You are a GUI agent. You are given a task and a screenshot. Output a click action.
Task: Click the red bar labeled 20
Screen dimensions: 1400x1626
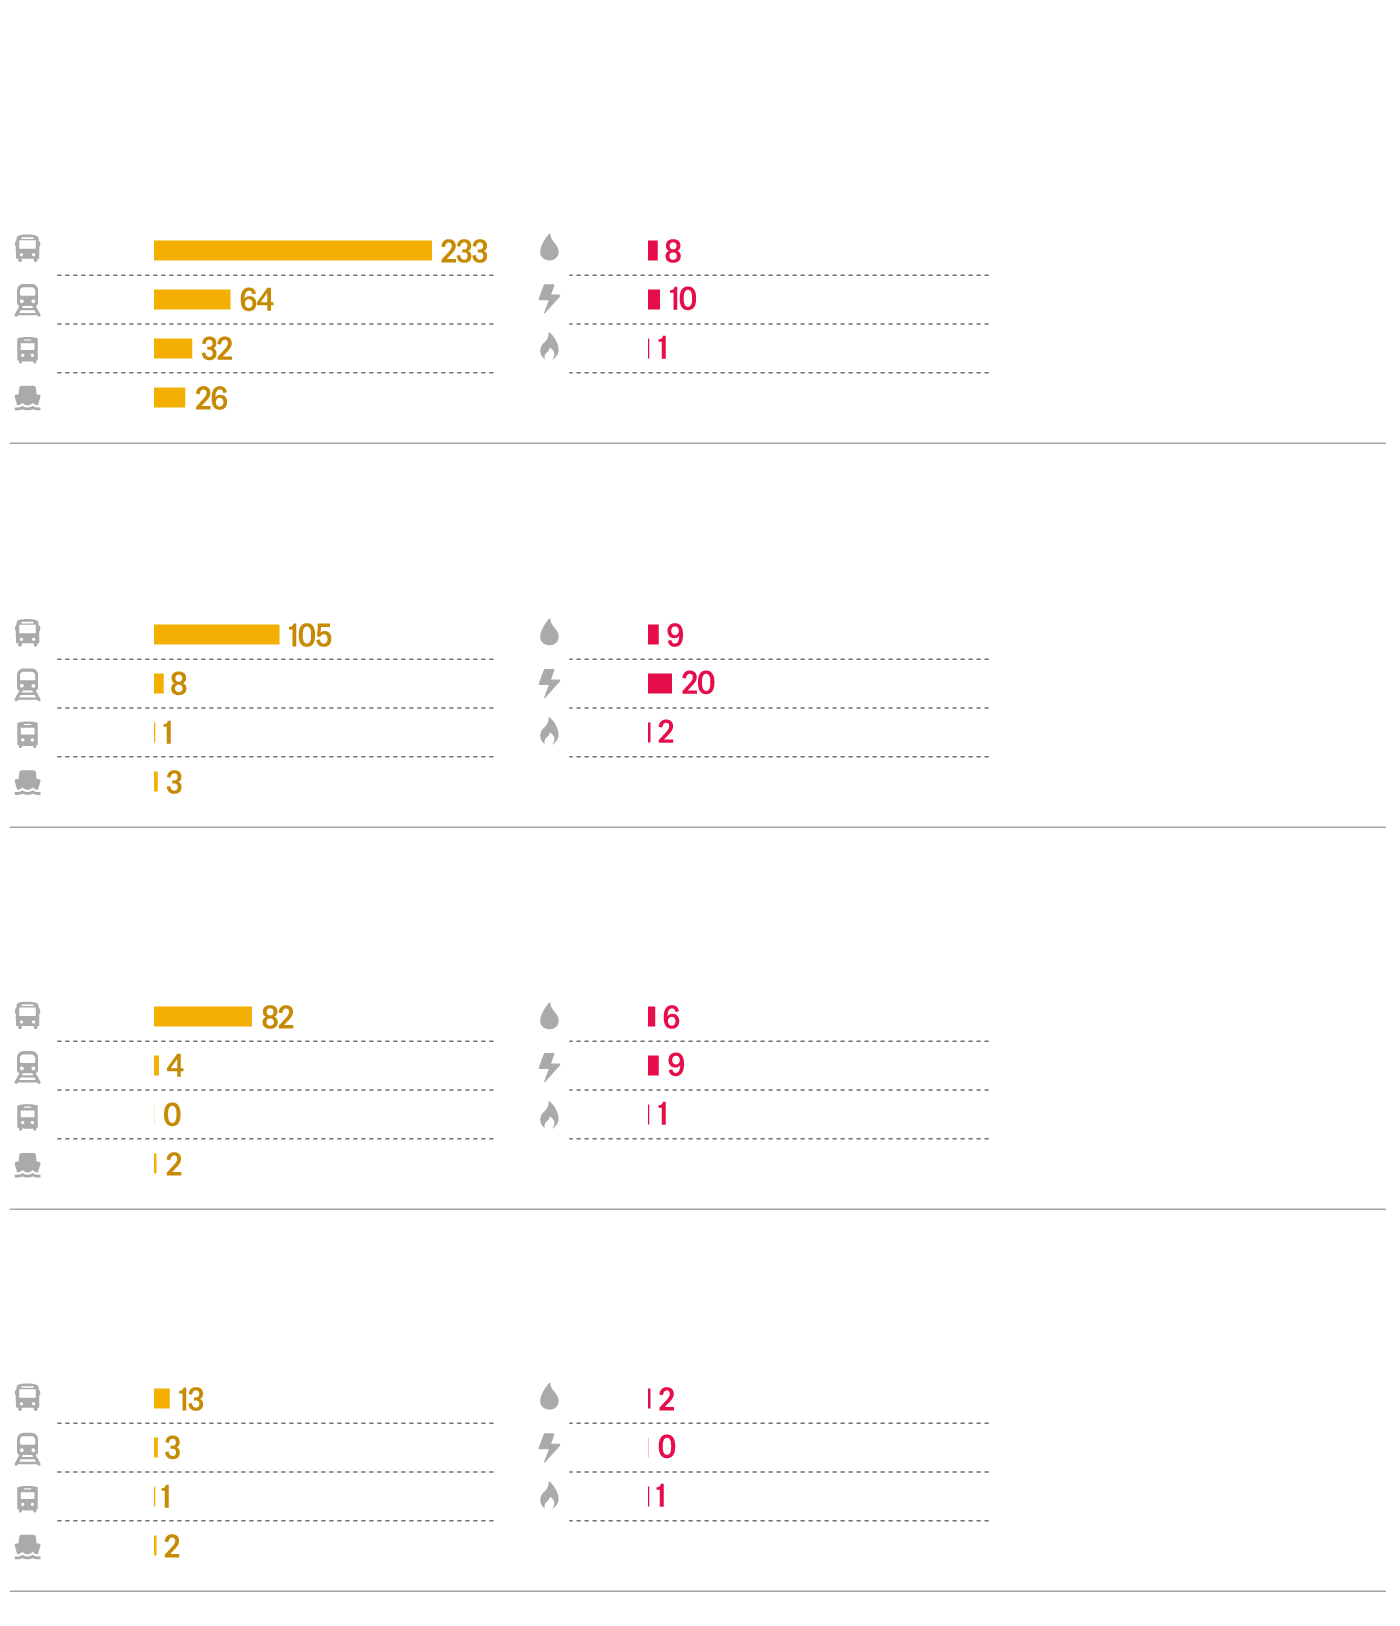click(x=660, y=683)
